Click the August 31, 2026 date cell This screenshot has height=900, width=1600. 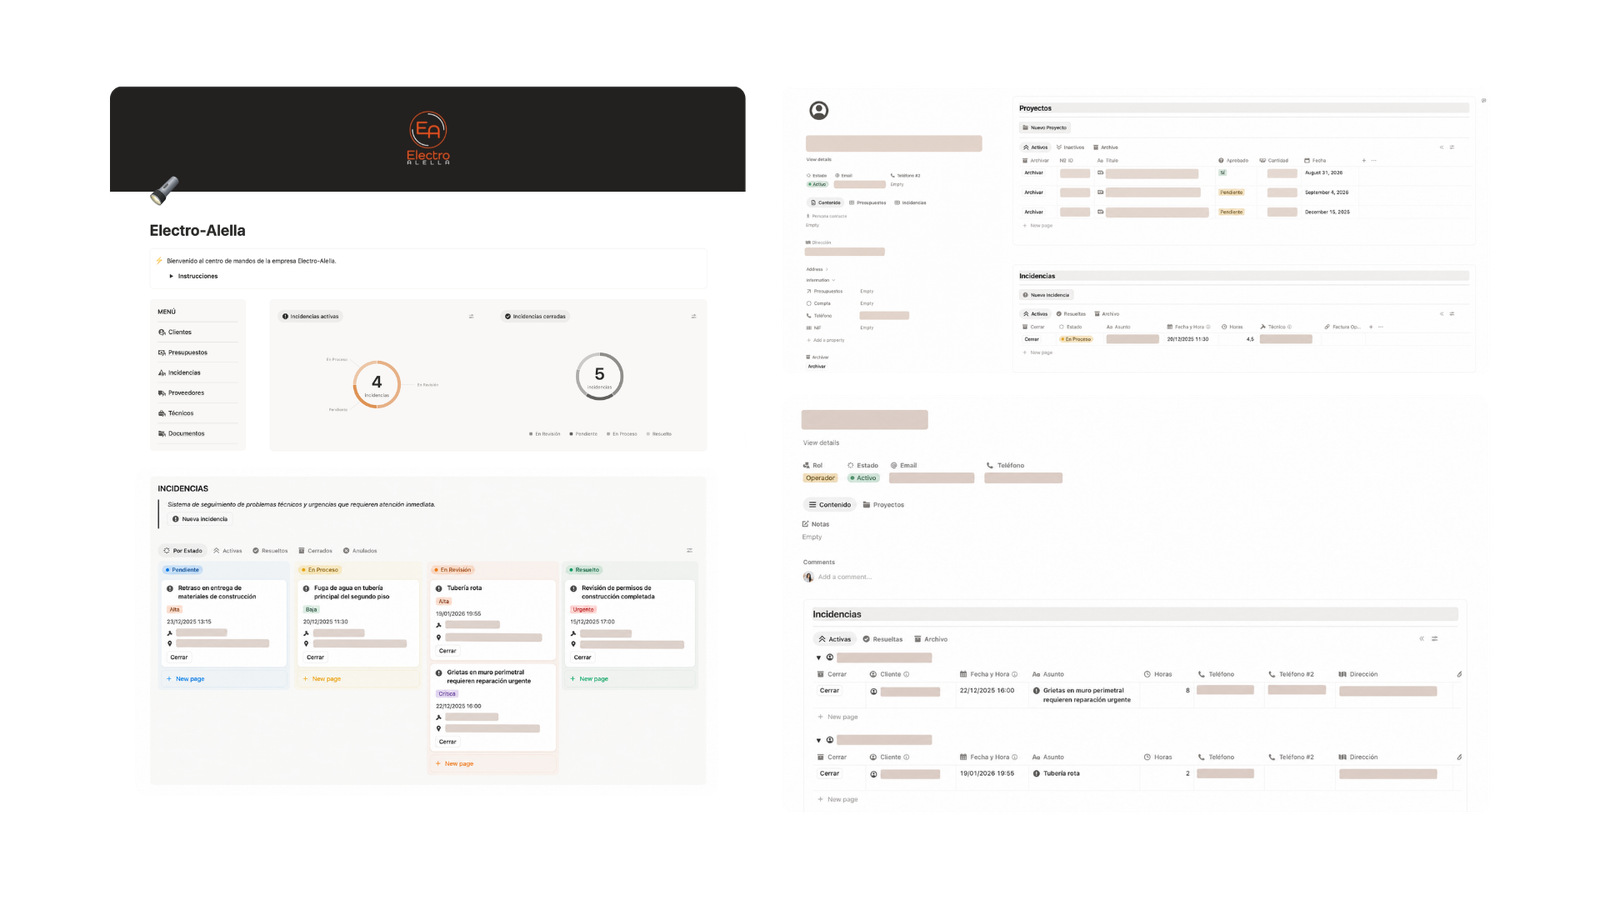tap(1324, 173)
